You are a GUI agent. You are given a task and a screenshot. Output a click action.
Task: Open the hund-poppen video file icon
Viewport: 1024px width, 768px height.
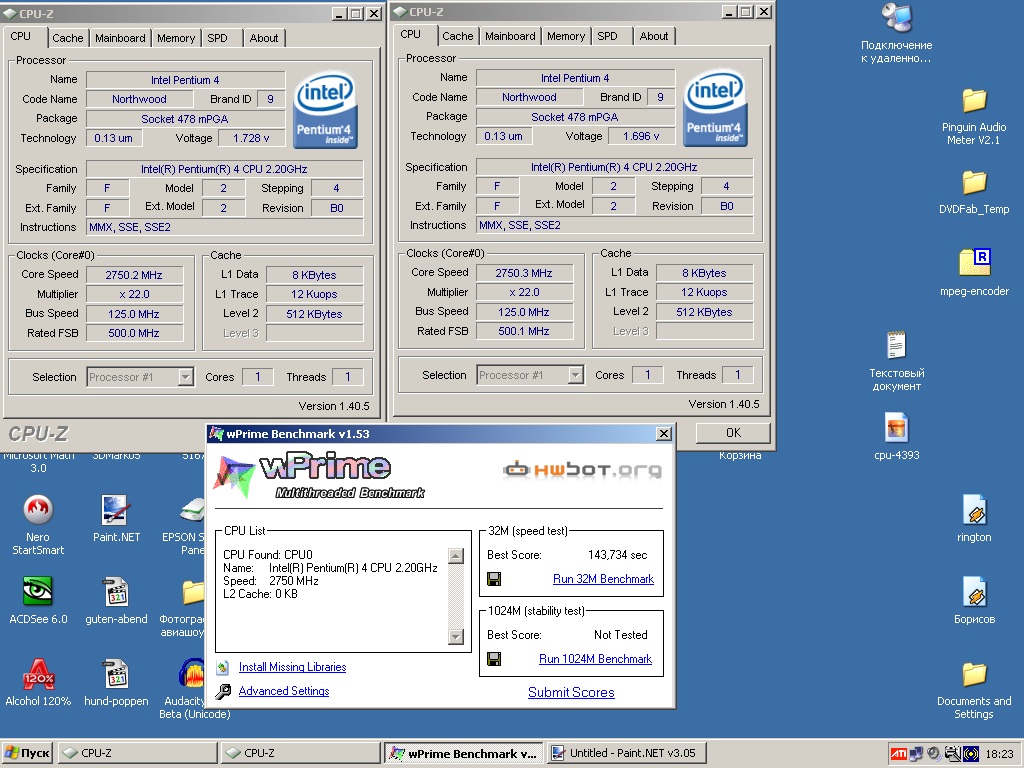(116, 674)
